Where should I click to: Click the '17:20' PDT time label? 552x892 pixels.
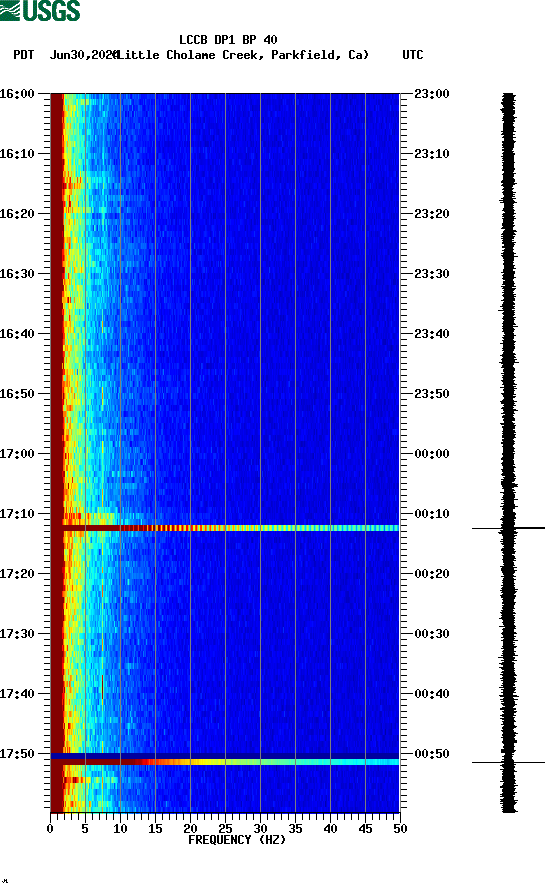tap(17, 573)
